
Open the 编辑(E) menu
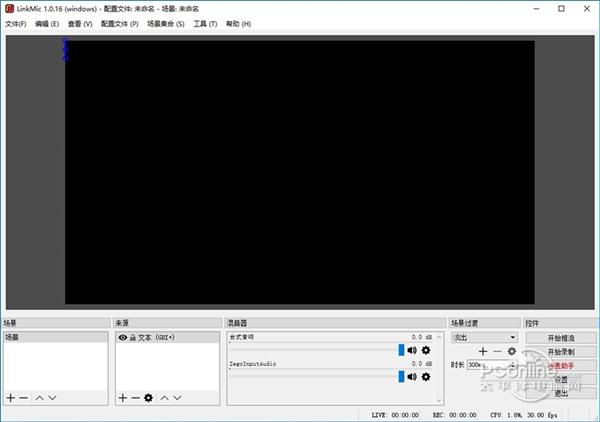pyautogui.click(x=47, y=24)
